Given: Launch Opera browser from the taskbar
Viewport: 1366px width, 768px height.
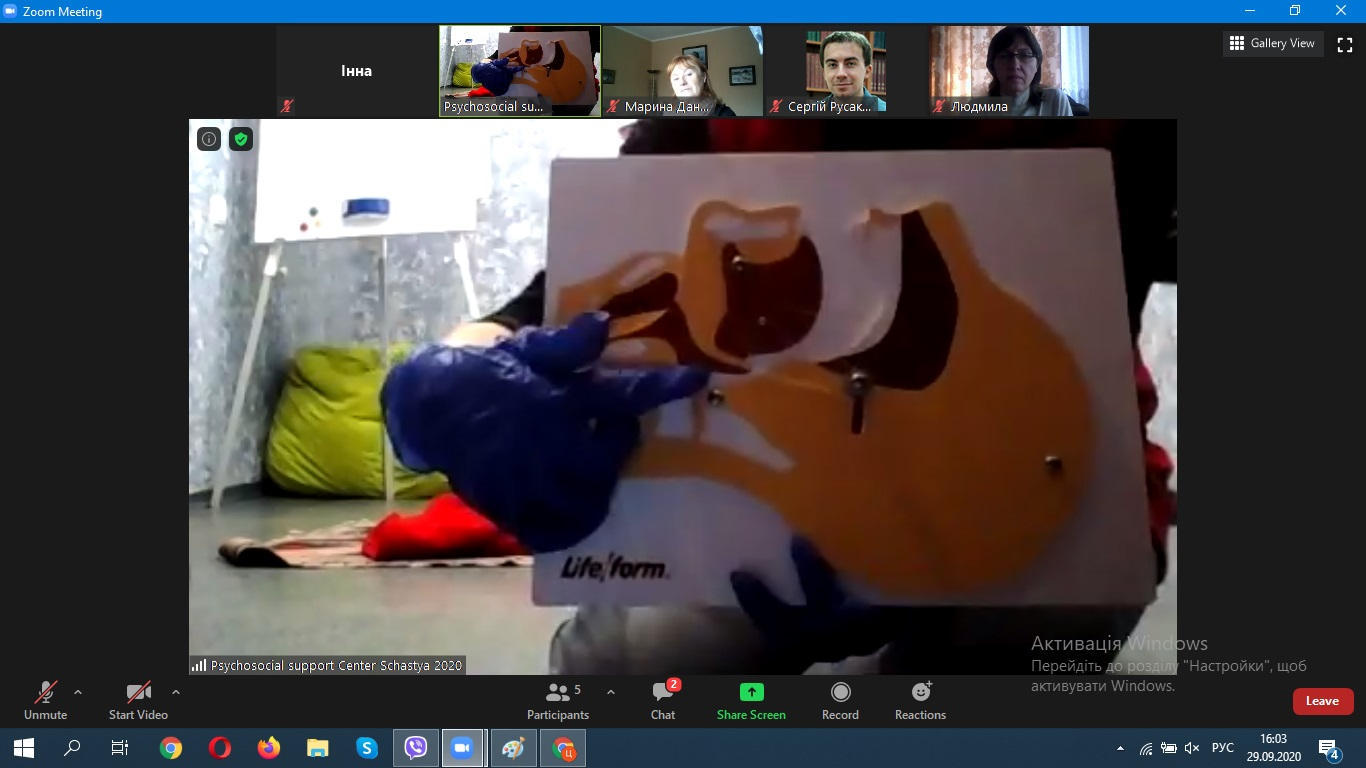Looking at the screenshot, I should pos(220,748).
